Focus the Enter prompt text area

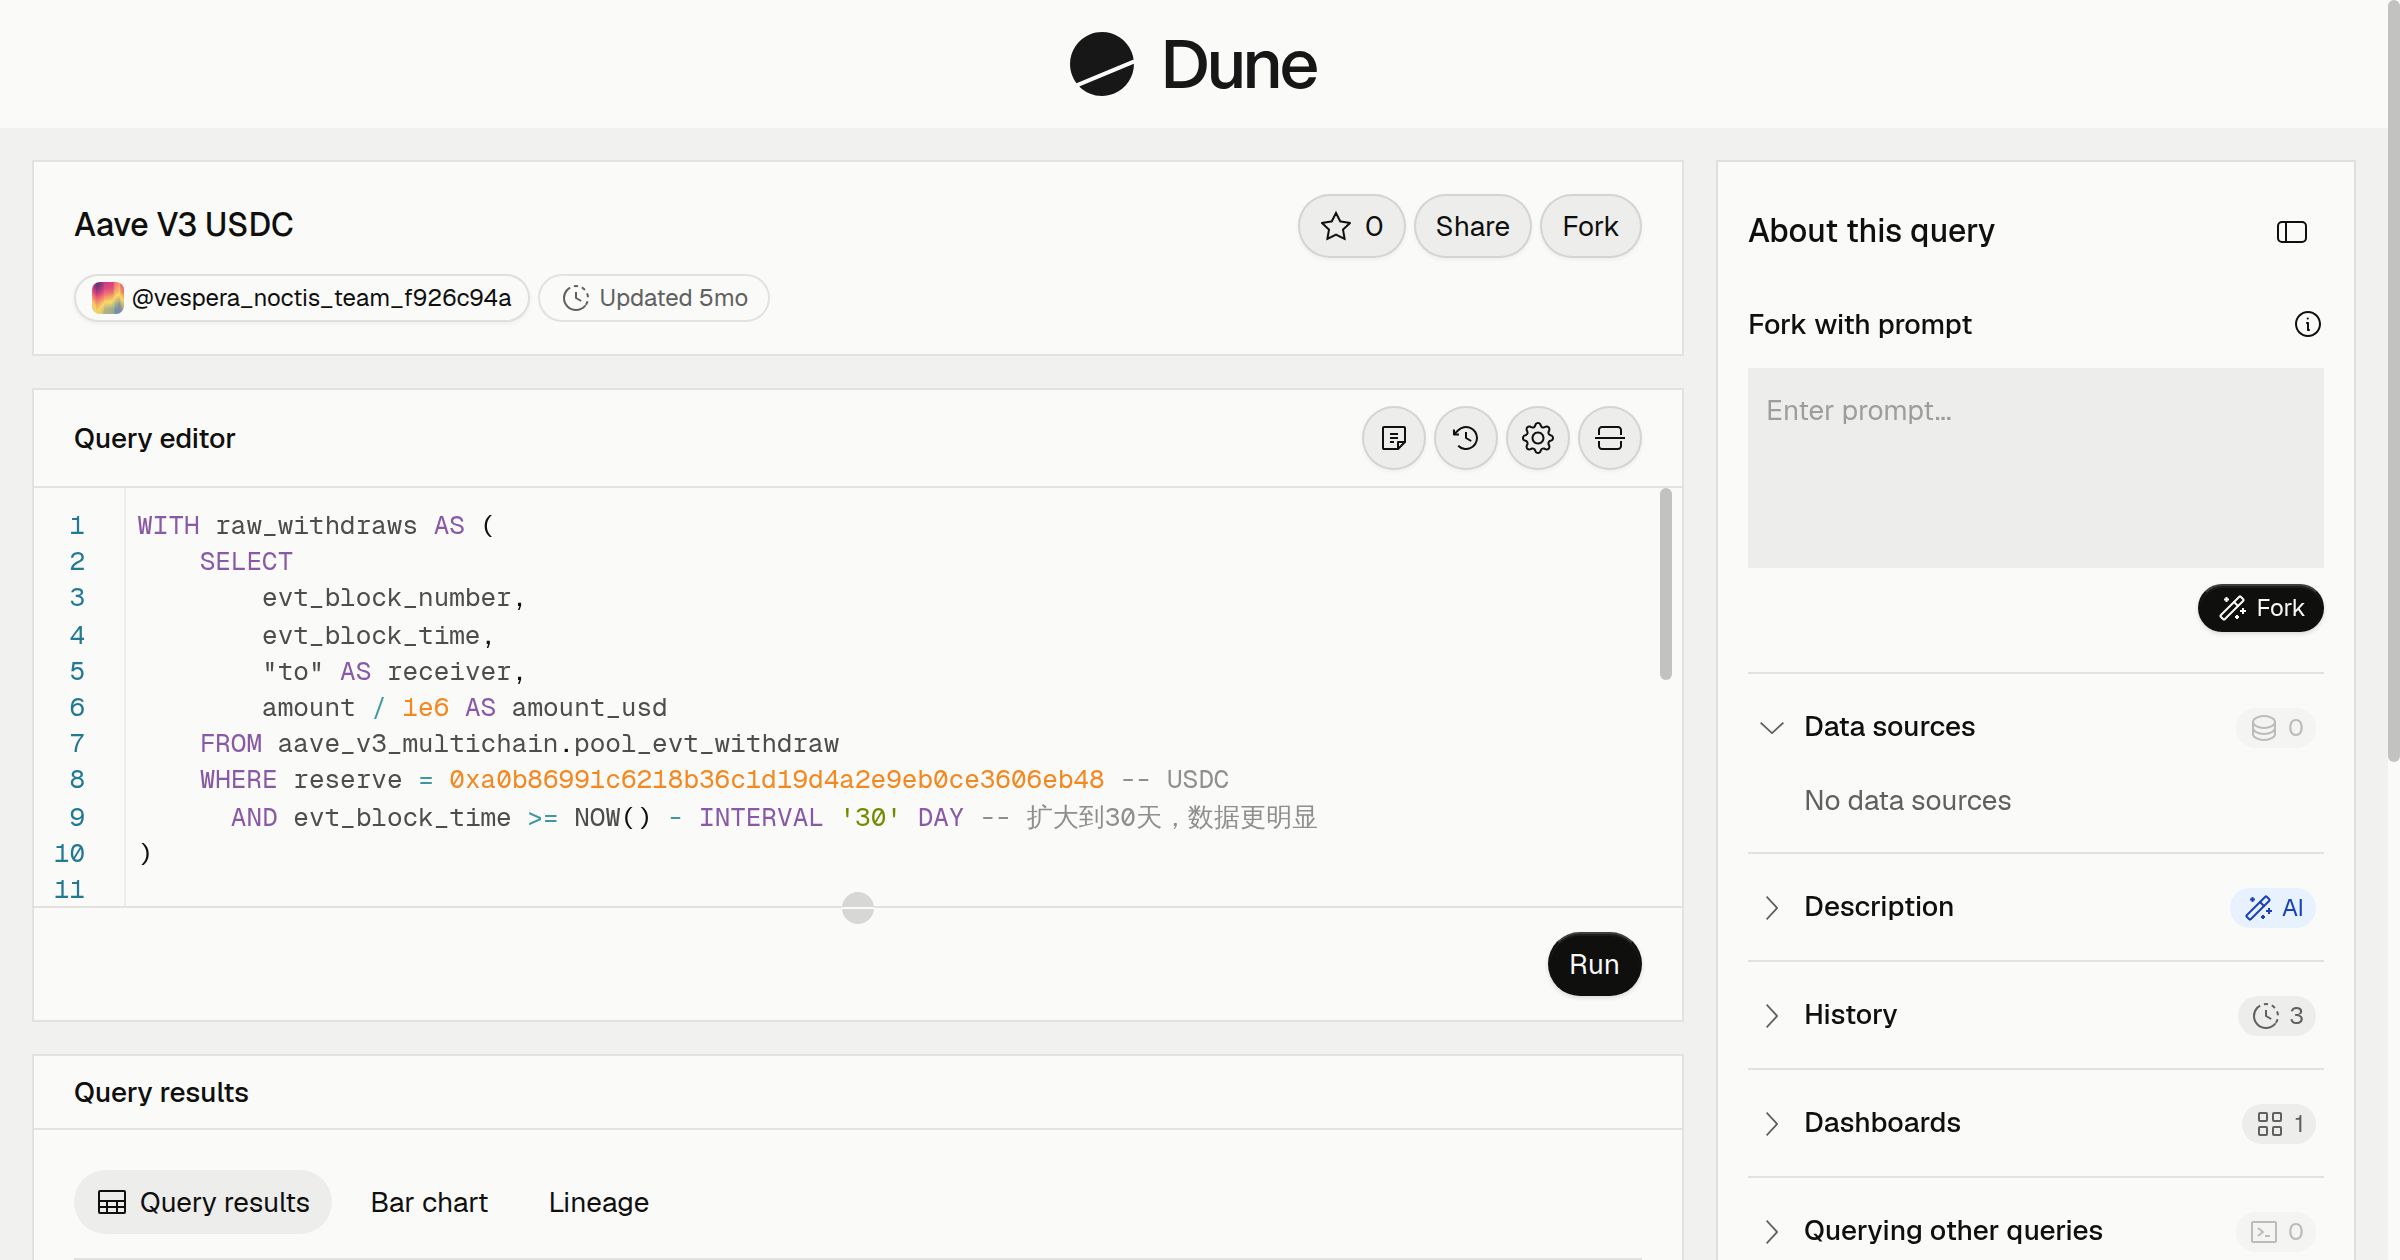[x=2035, y=468]
